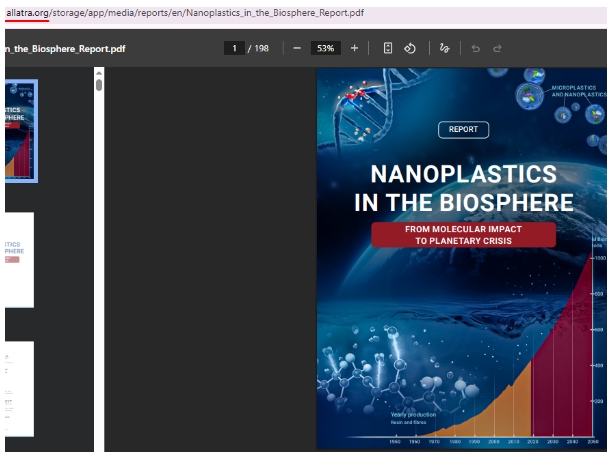Click the sidebar scrollbar thumb
Viewport: 611px width, 457px height.
pyautogui.click(x=98, y=85)
